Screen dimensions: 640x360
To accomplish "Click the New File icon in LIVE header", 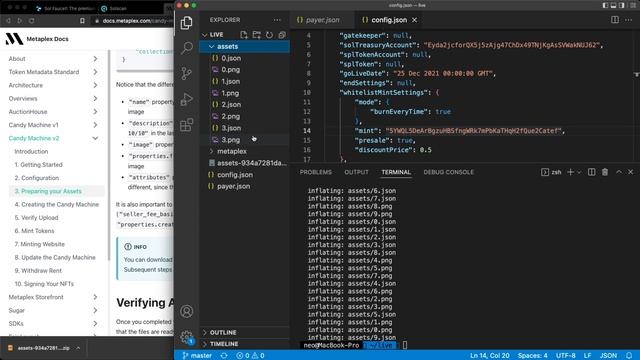I will pos(244,35).
